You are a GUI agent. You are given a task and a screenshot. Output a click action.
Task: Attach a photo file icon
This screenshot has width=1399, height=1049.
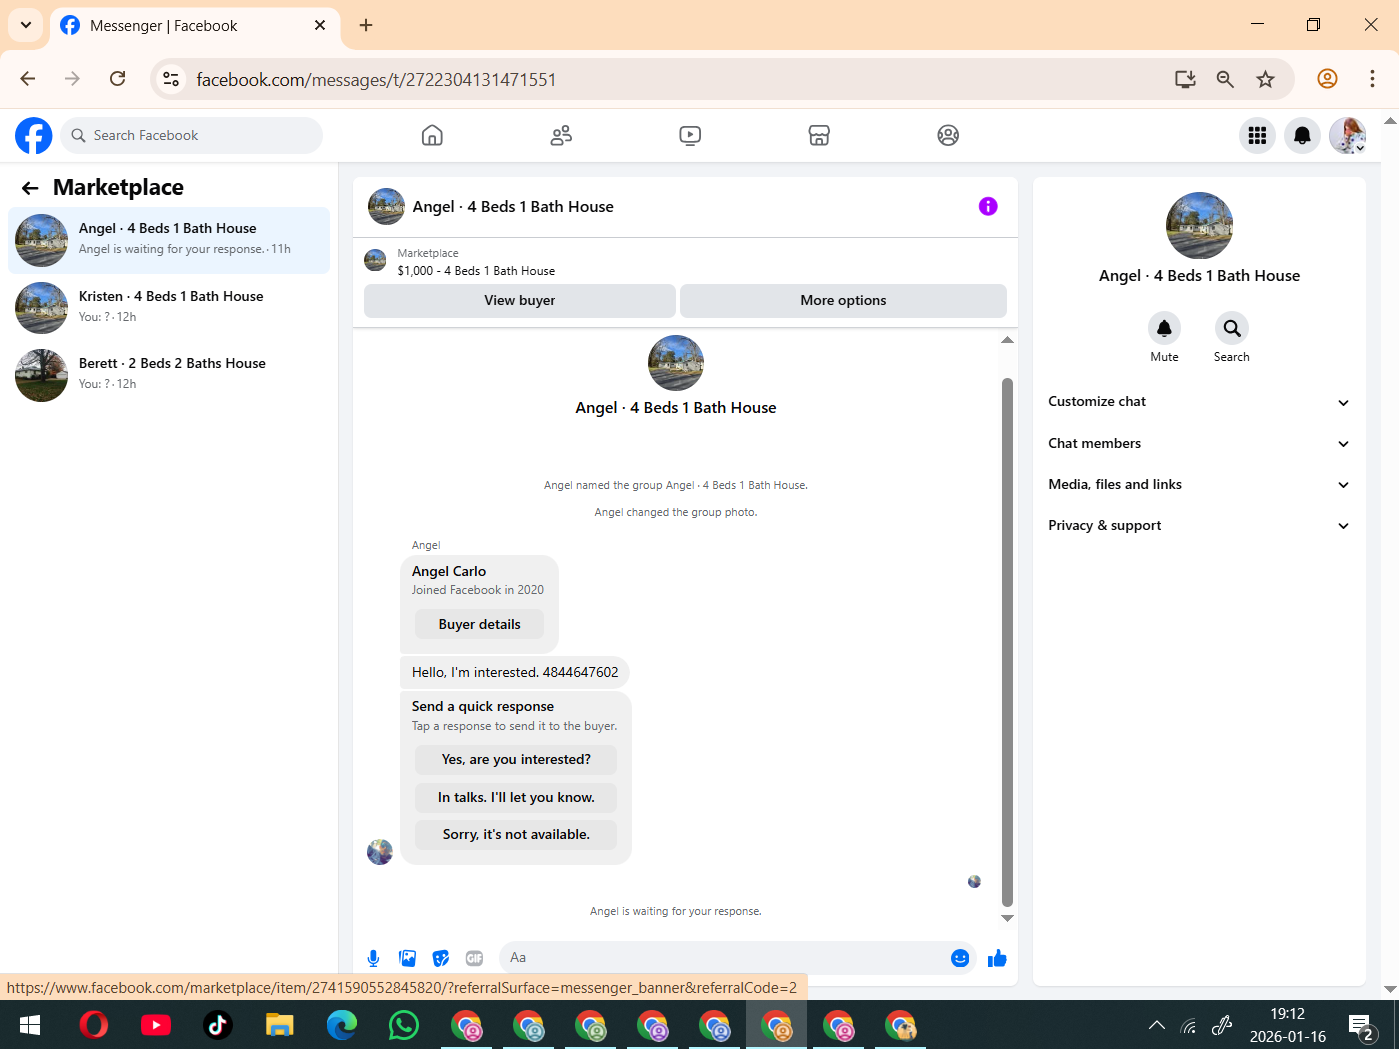coord(407,958)
